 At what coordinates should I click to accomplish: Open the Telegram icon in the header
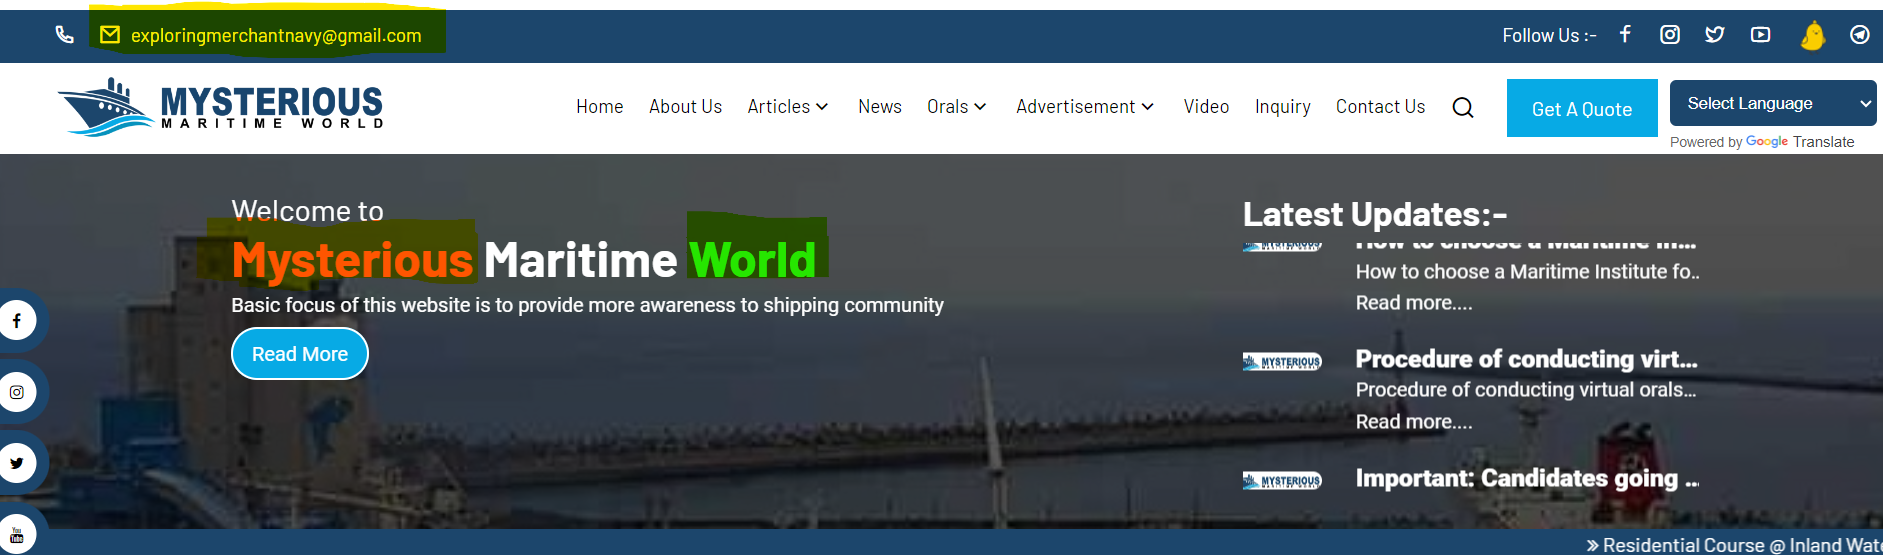pyautogui.click(x=1859, y=35)
